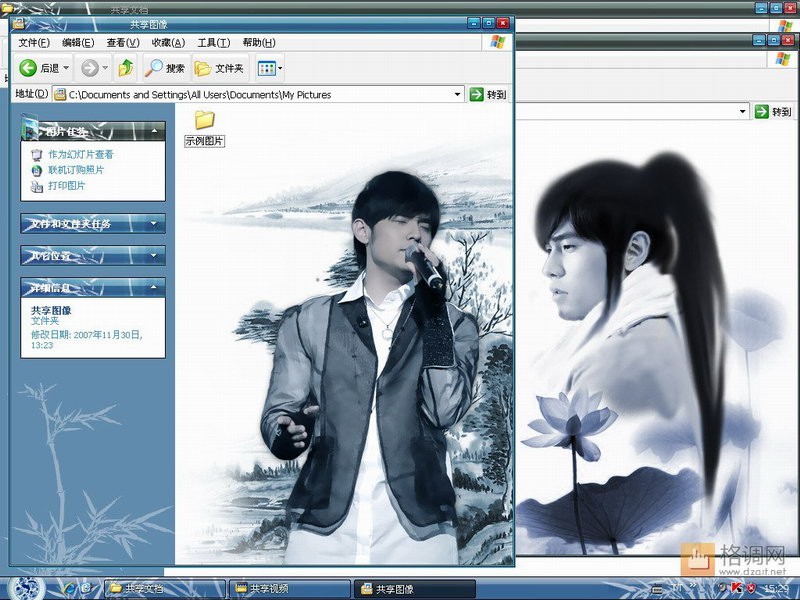Click the 示例图片 folder label

pos(204,141)
